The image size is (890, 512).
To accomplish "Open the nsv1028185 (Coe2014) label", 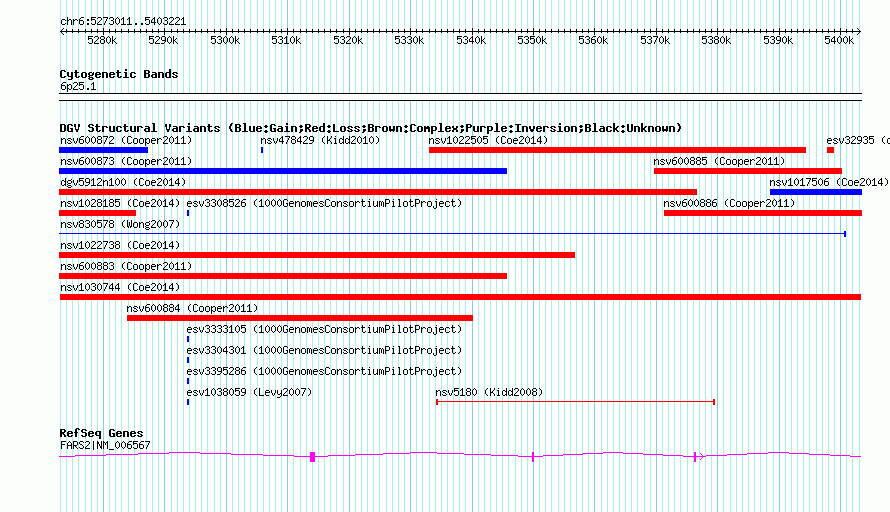I will (x=120, y=203).
